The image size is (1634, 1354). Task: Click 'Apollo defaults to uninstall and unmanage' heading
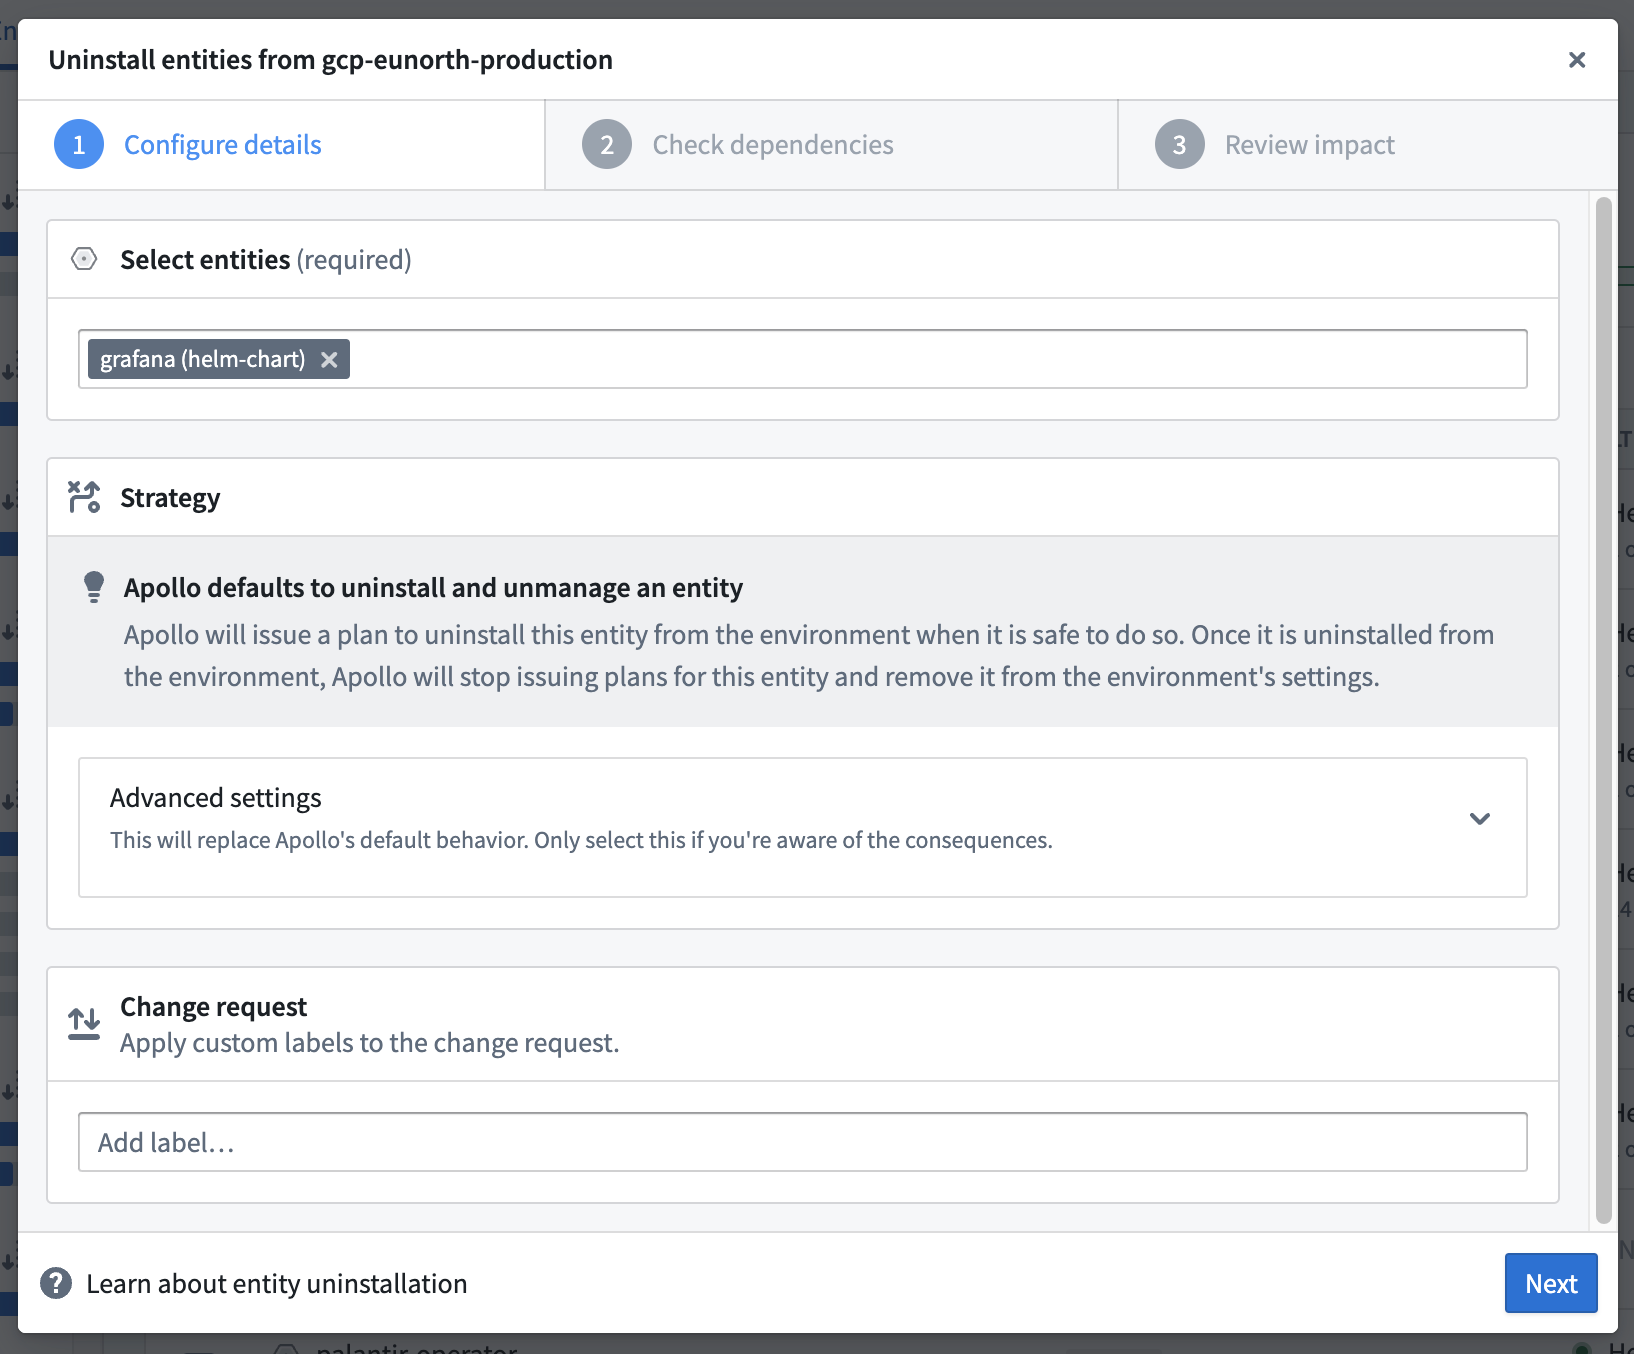(433, 588)
